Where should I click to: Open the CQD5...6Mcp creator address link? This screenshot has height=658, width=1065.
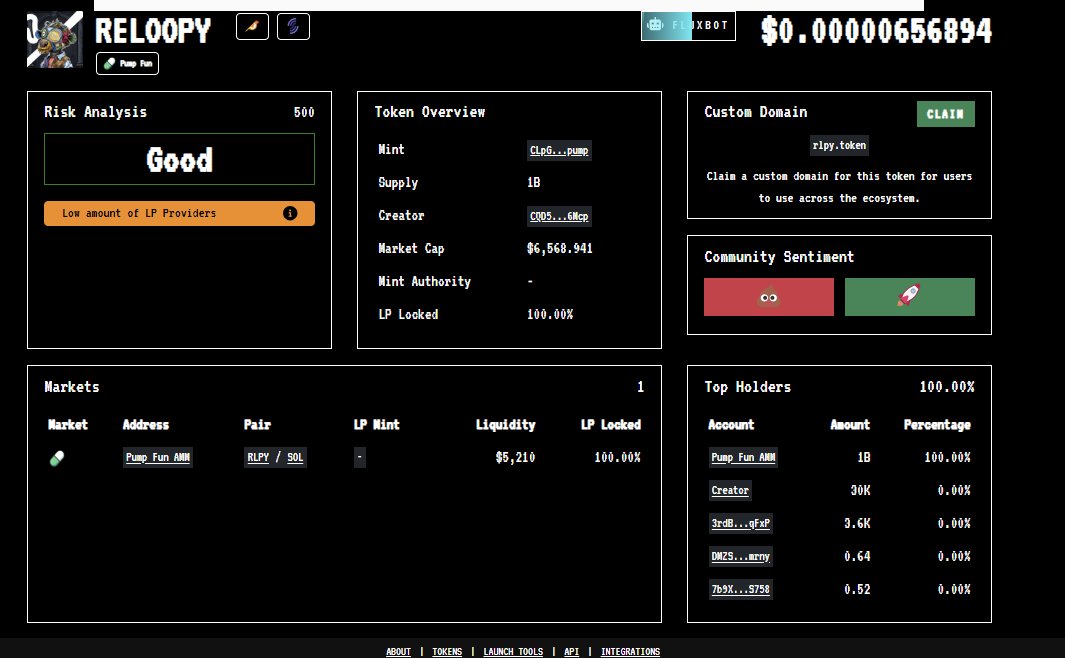coord(559,216)
